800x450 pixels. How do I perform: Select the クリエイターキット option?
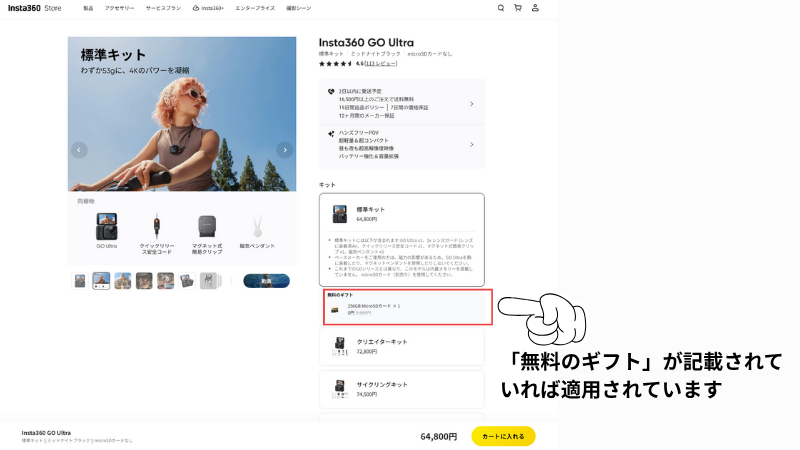pos(400,348)
